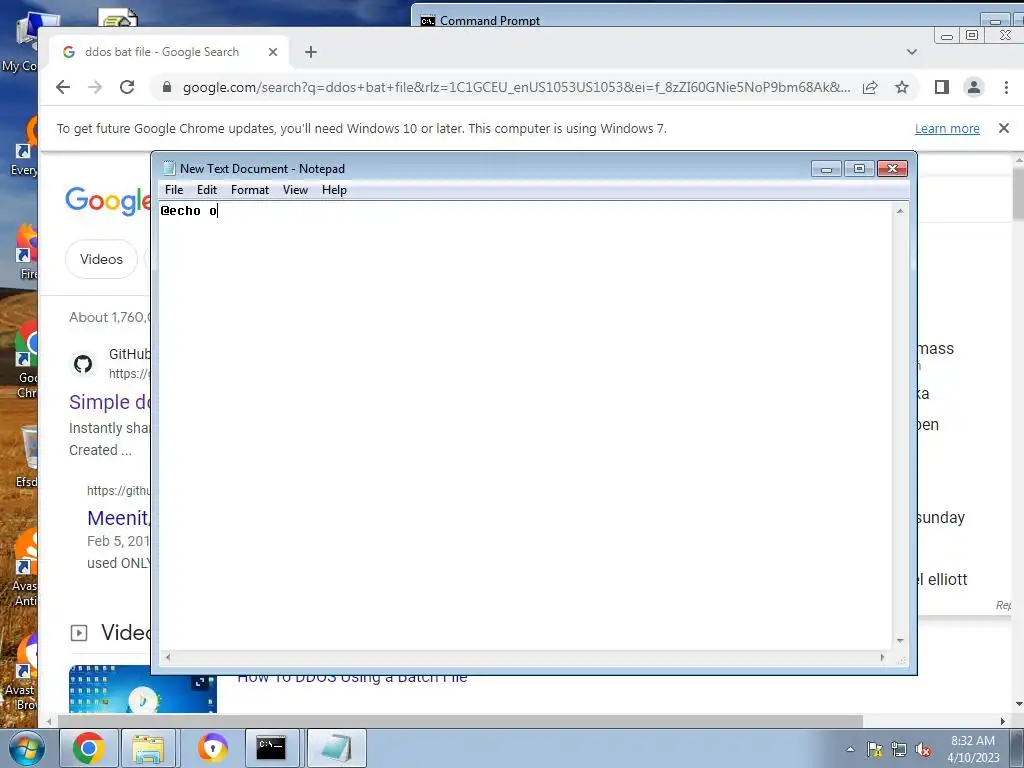This screenshot has width=1024, height=768.
Task: Close the Notepad window
Action: coord(892,169)
